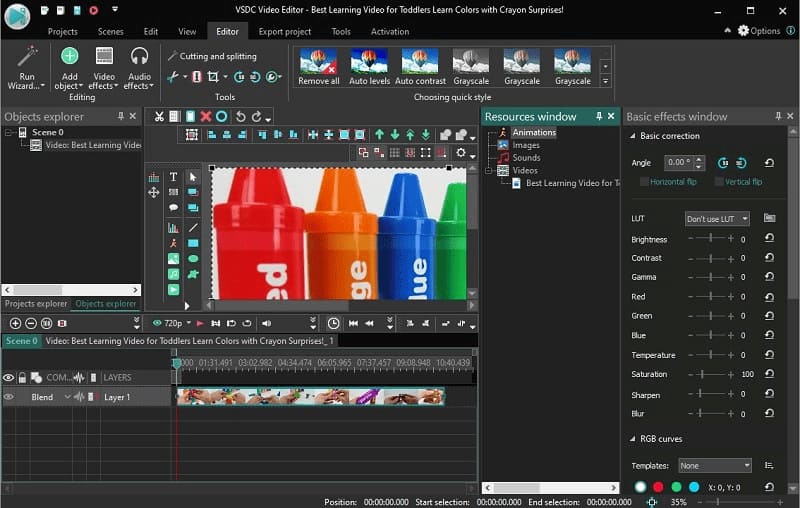
Task: Enable the Vertical flip checkbox
Action: point(718,182)
